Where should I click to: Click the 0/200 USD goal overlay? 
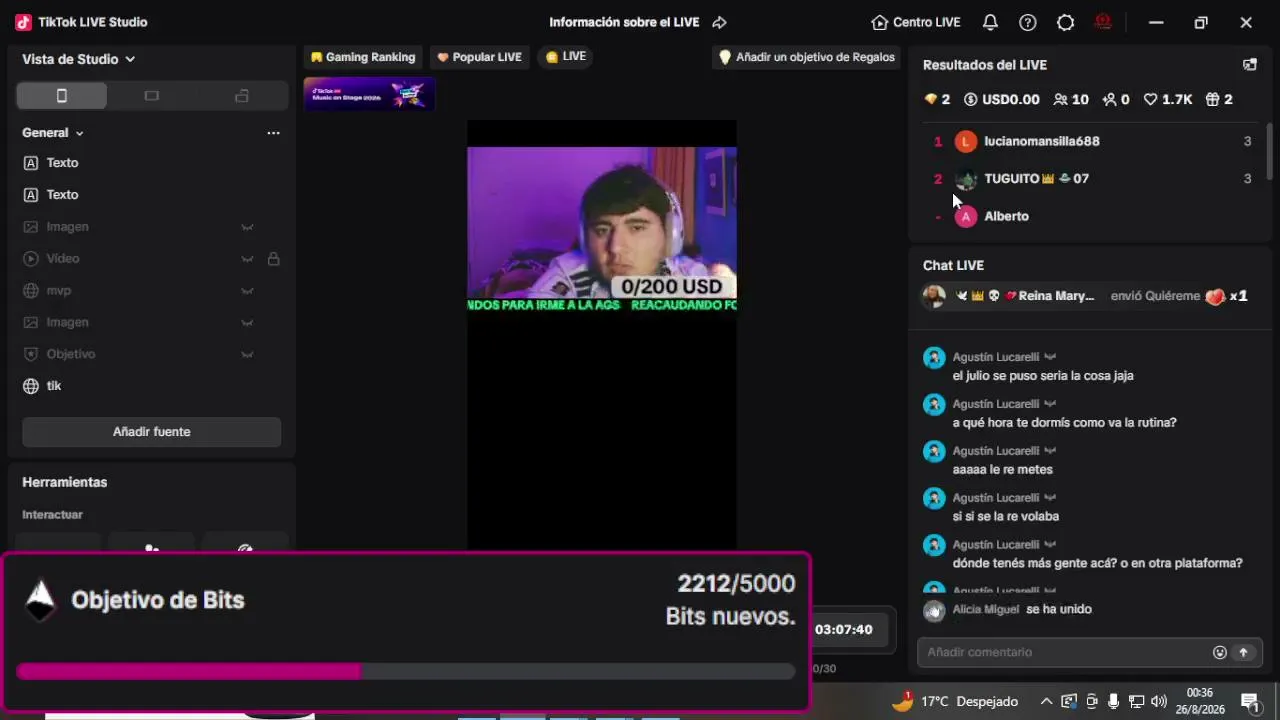coord(672,287)
